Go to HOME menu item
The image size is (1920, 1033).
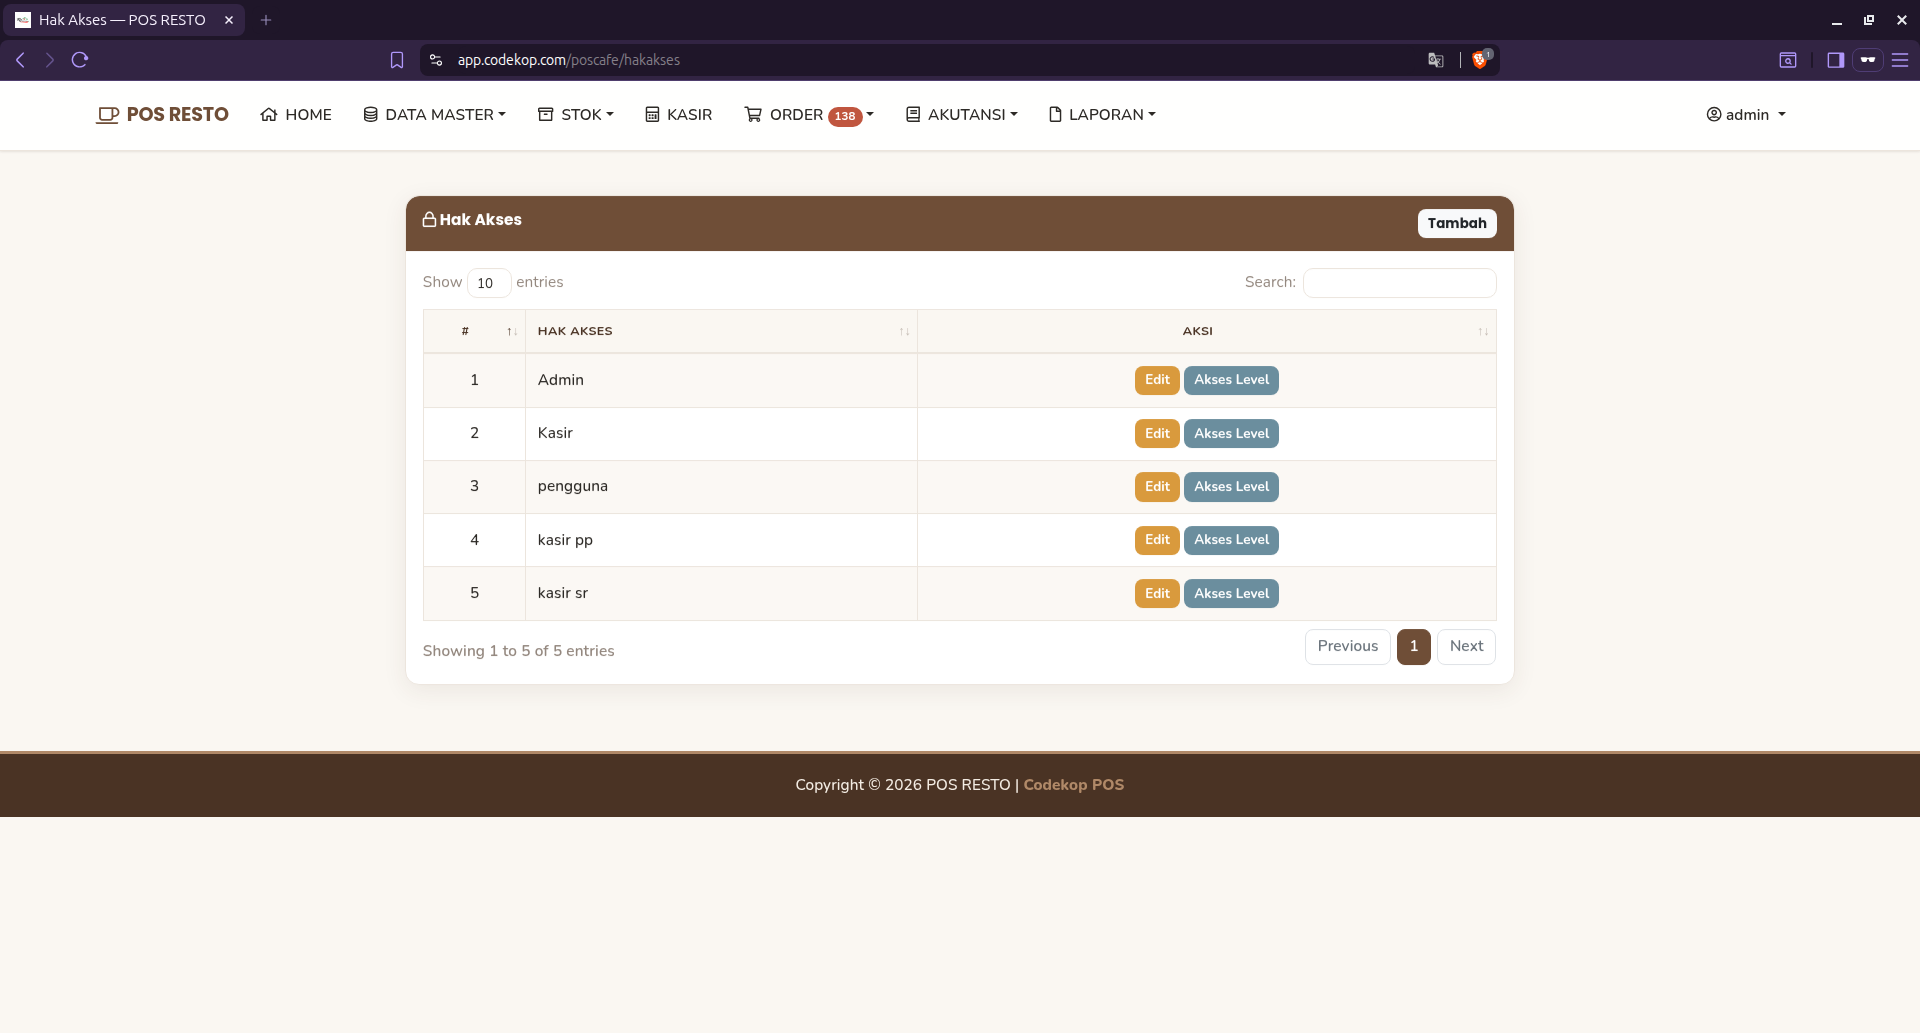coord(296,115)
